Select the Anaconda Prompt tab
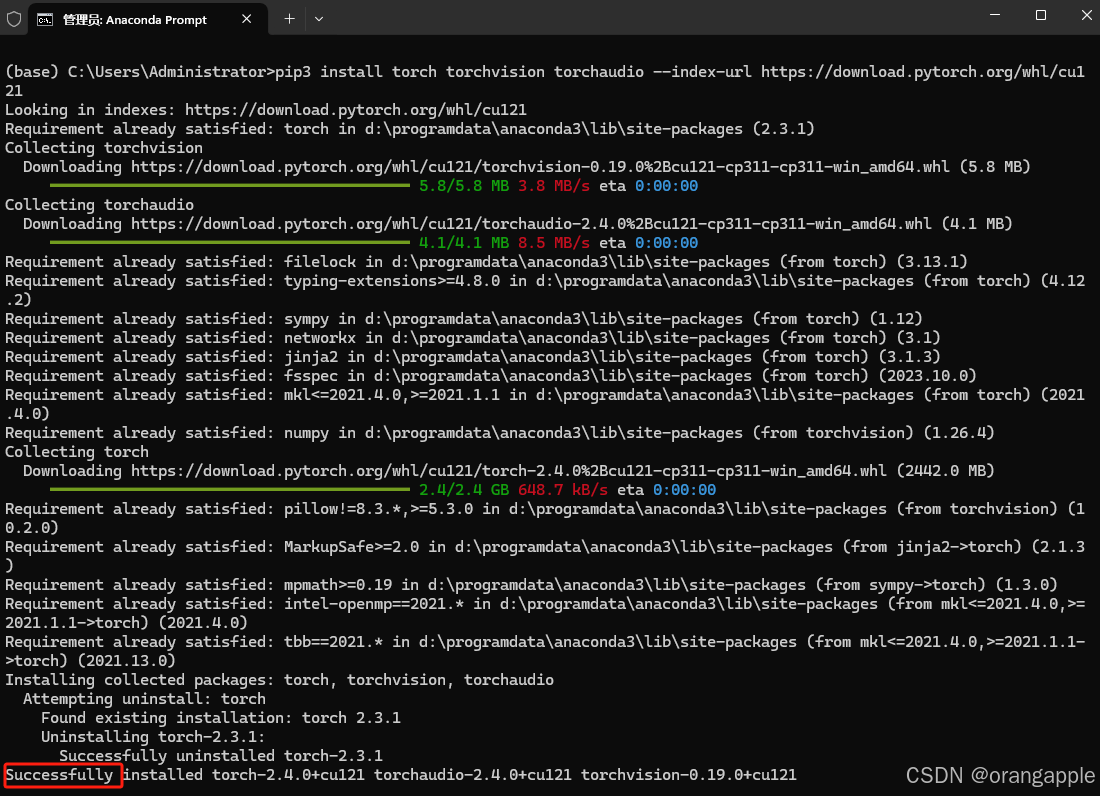 tap(147, 19)
